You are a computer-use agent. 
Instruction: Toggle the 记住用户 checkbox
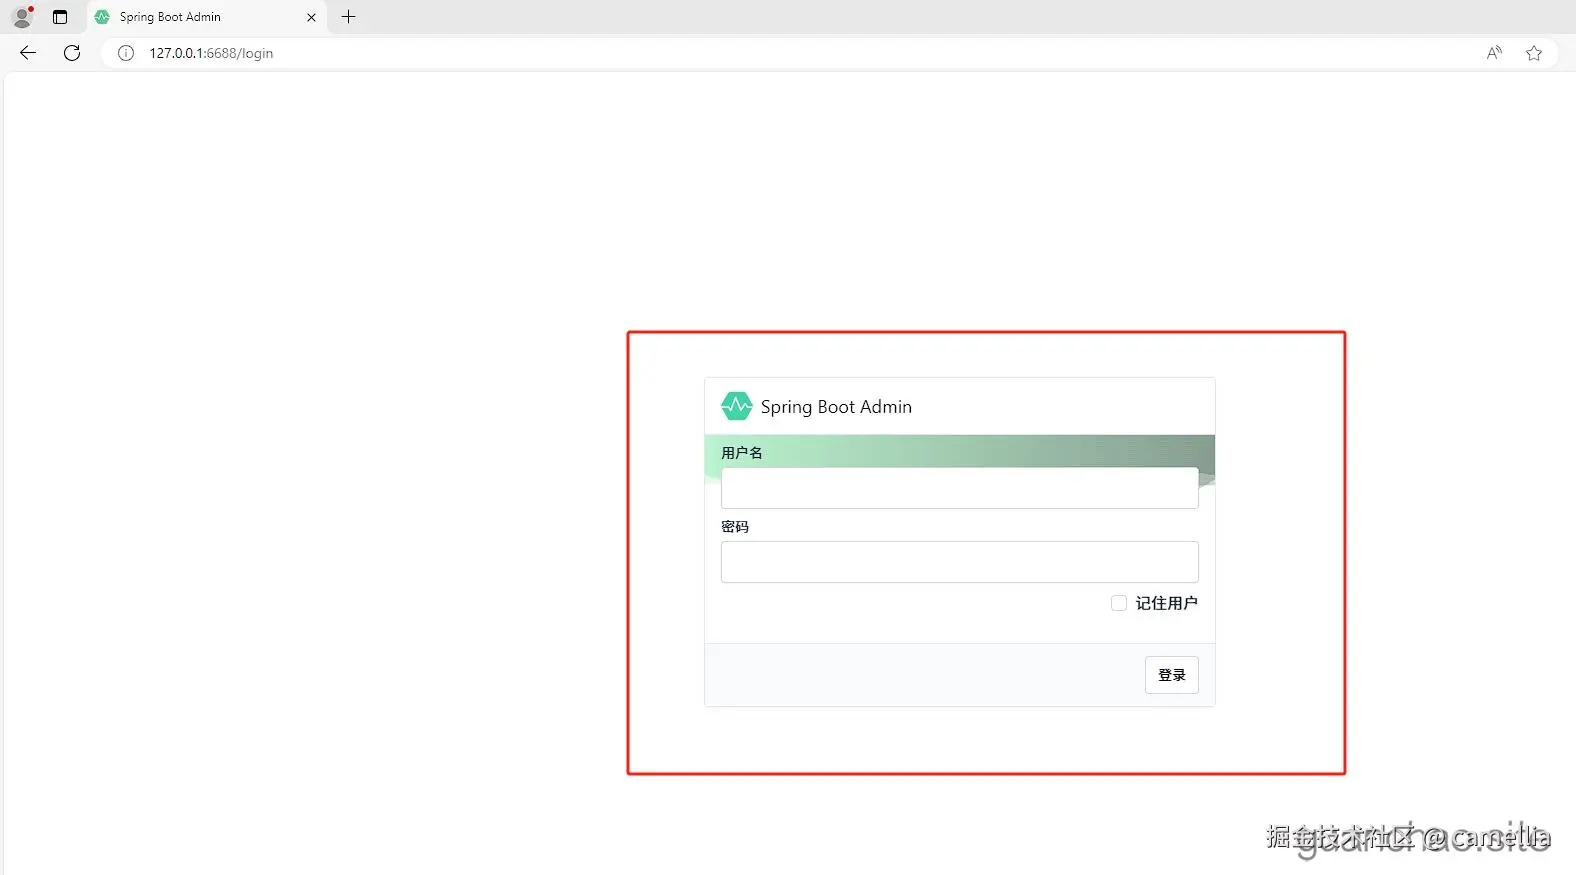[1119, 603]
